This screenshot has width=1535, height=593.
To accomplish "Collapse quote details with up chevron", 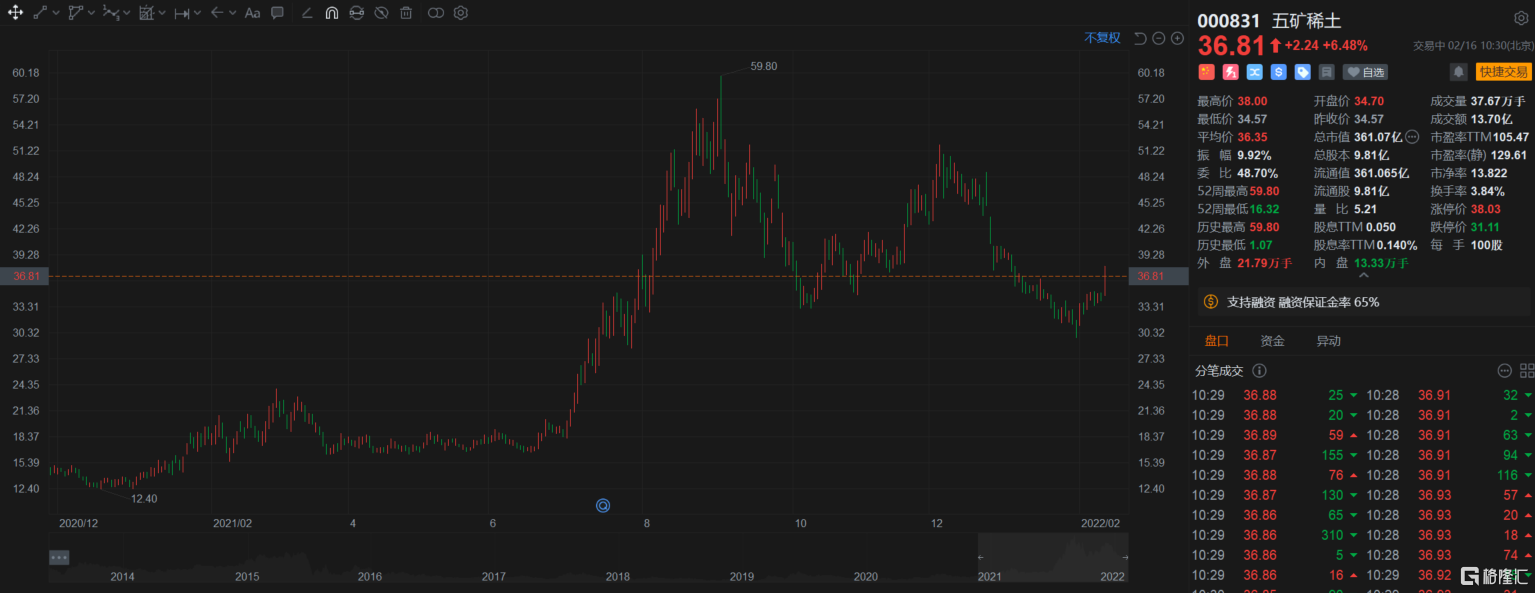I will click(x=1361, y=276).
